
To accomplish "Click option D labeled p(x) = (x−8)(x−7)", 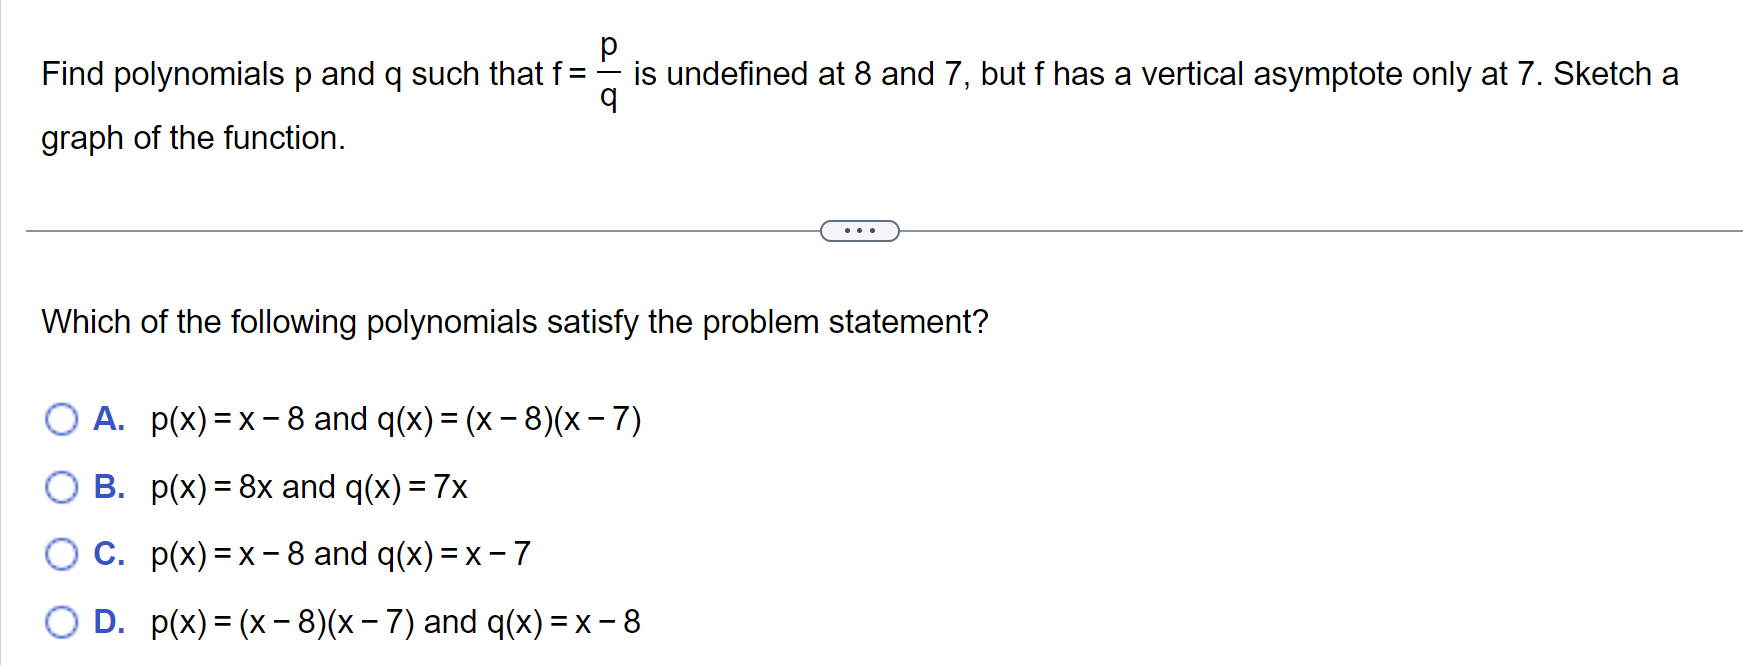I will (395, 622).
